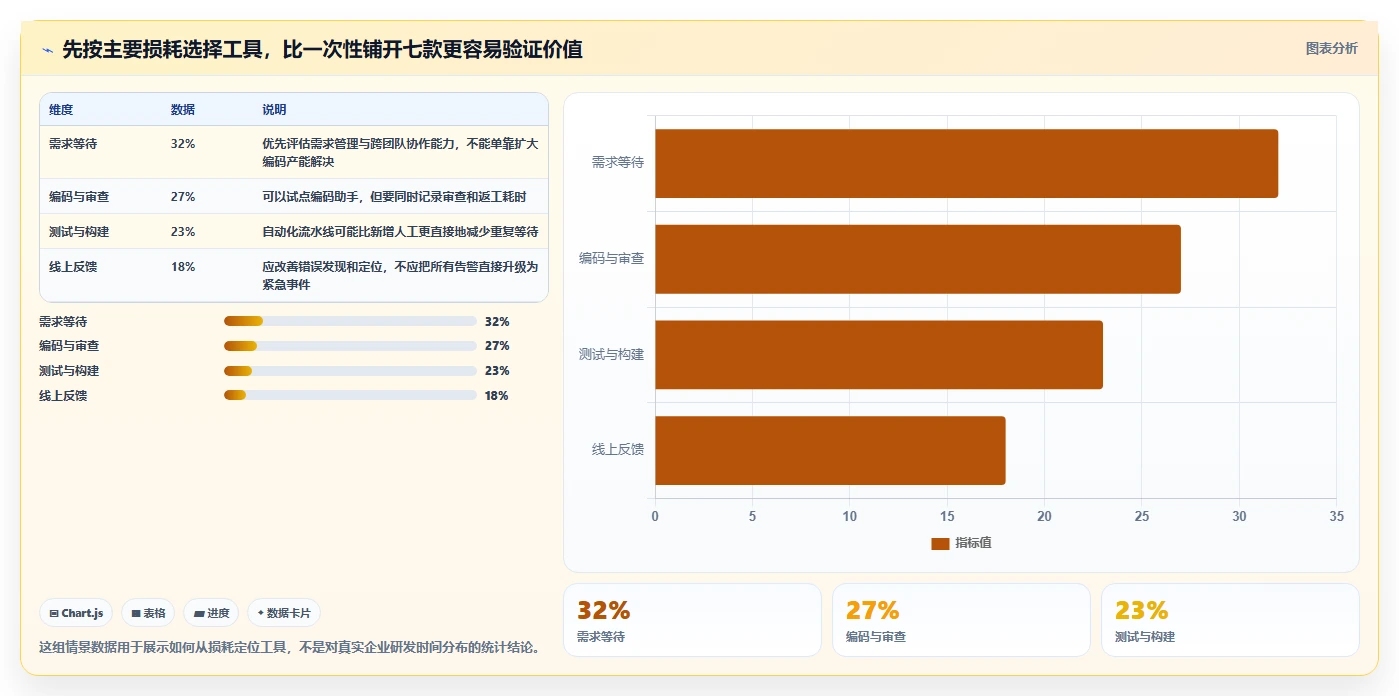Click the 数据 table column header
Screen dimensions: 1399x696
pyautogui.click(x=183, y=110)
